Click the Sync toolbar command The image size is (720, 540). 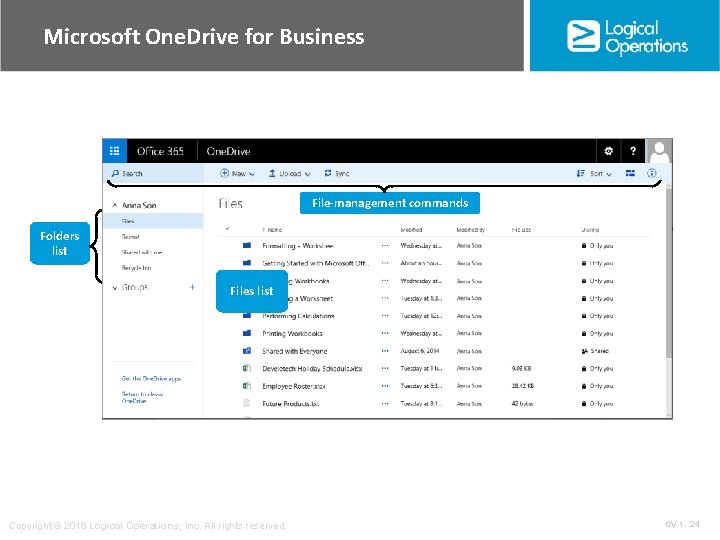point(337,173)
